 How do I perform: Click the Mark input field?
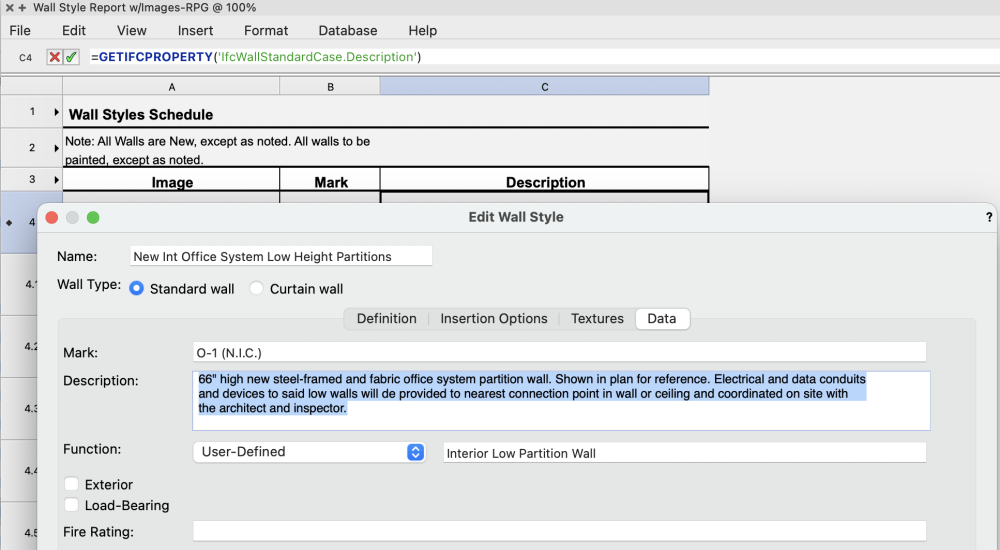click(559, 352)
